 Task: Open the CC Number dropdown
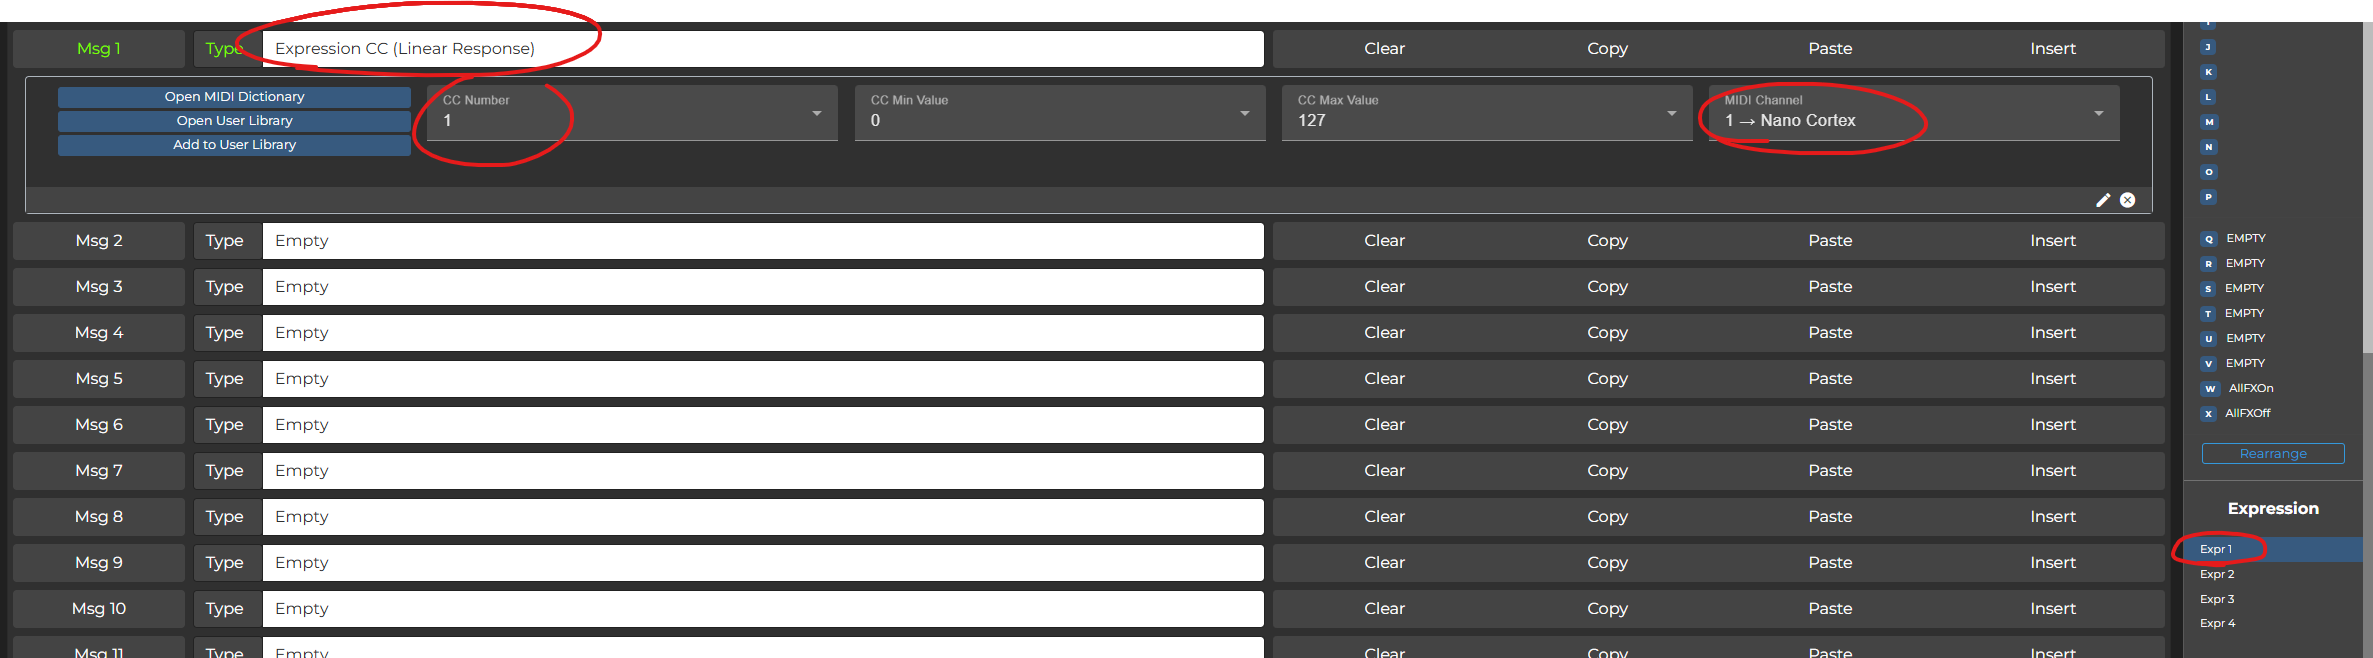[x=632, y=113]
